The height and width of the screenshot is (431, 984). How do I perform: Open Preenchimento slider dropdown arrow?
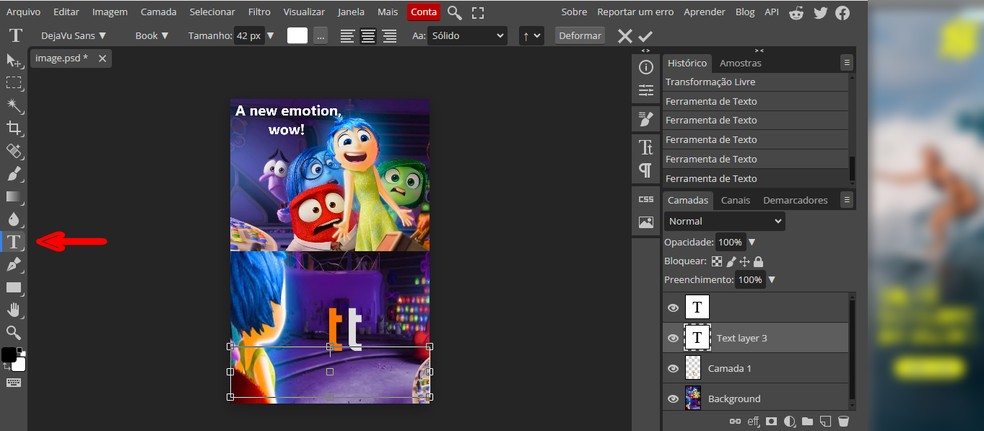(x=772, y=280)
